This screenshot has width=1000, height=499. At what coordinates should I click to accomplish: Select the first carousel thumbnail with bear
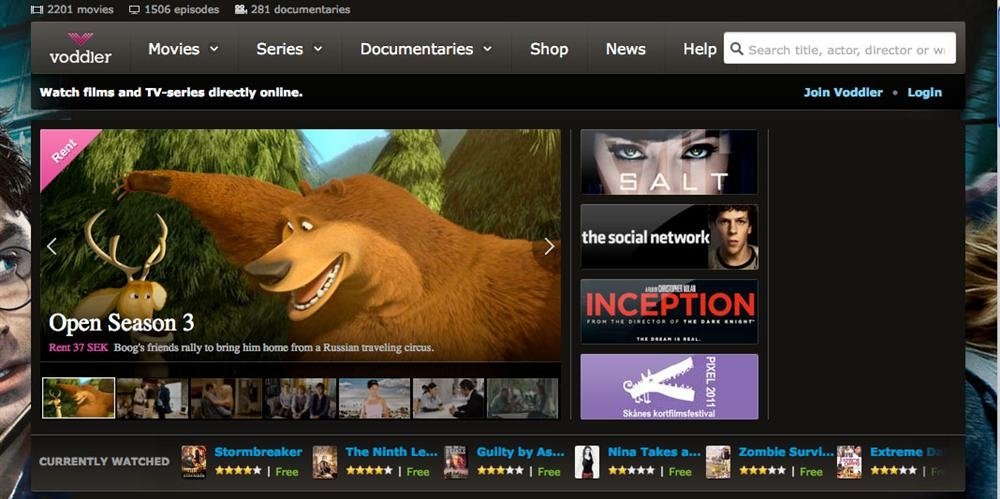click(x=78, y=398)
